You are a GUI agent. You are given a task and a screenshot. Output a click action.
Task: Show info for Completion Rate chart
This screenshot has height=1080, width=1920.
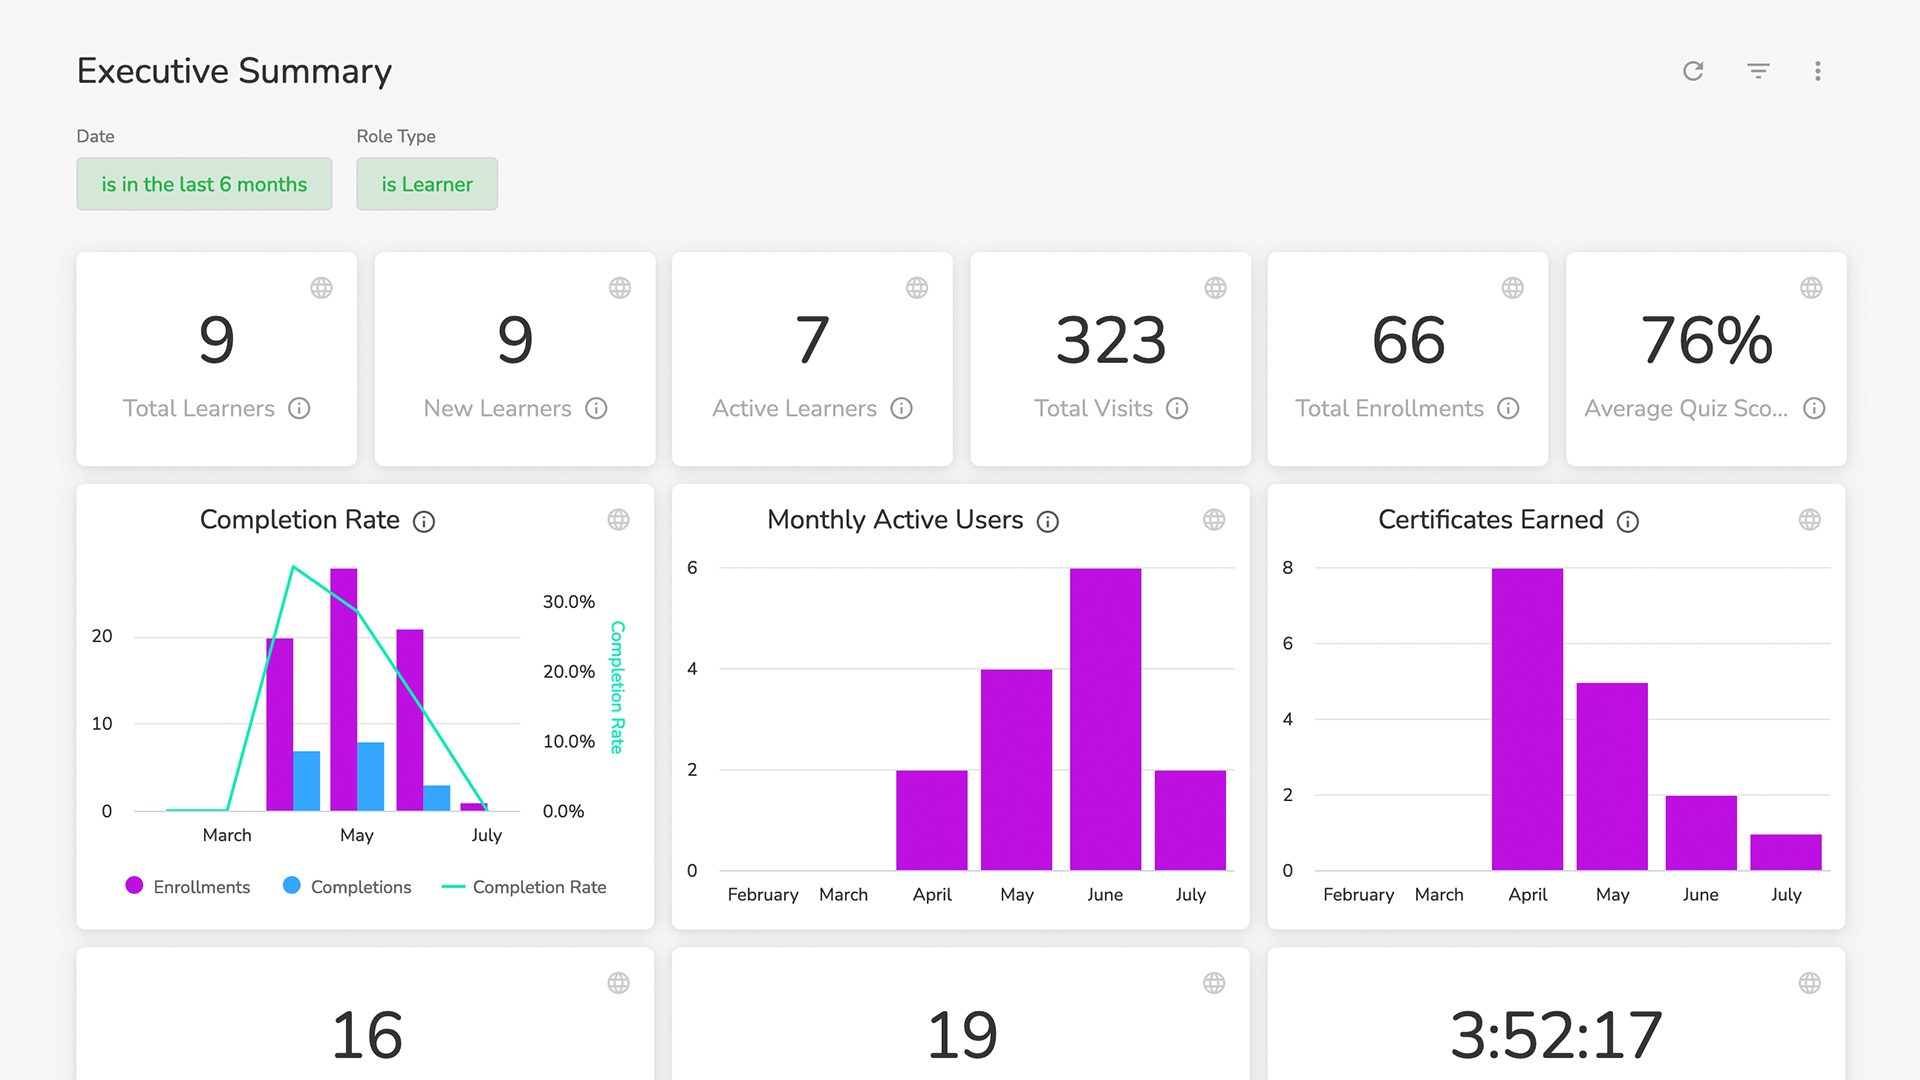click(x=424, y=522)
